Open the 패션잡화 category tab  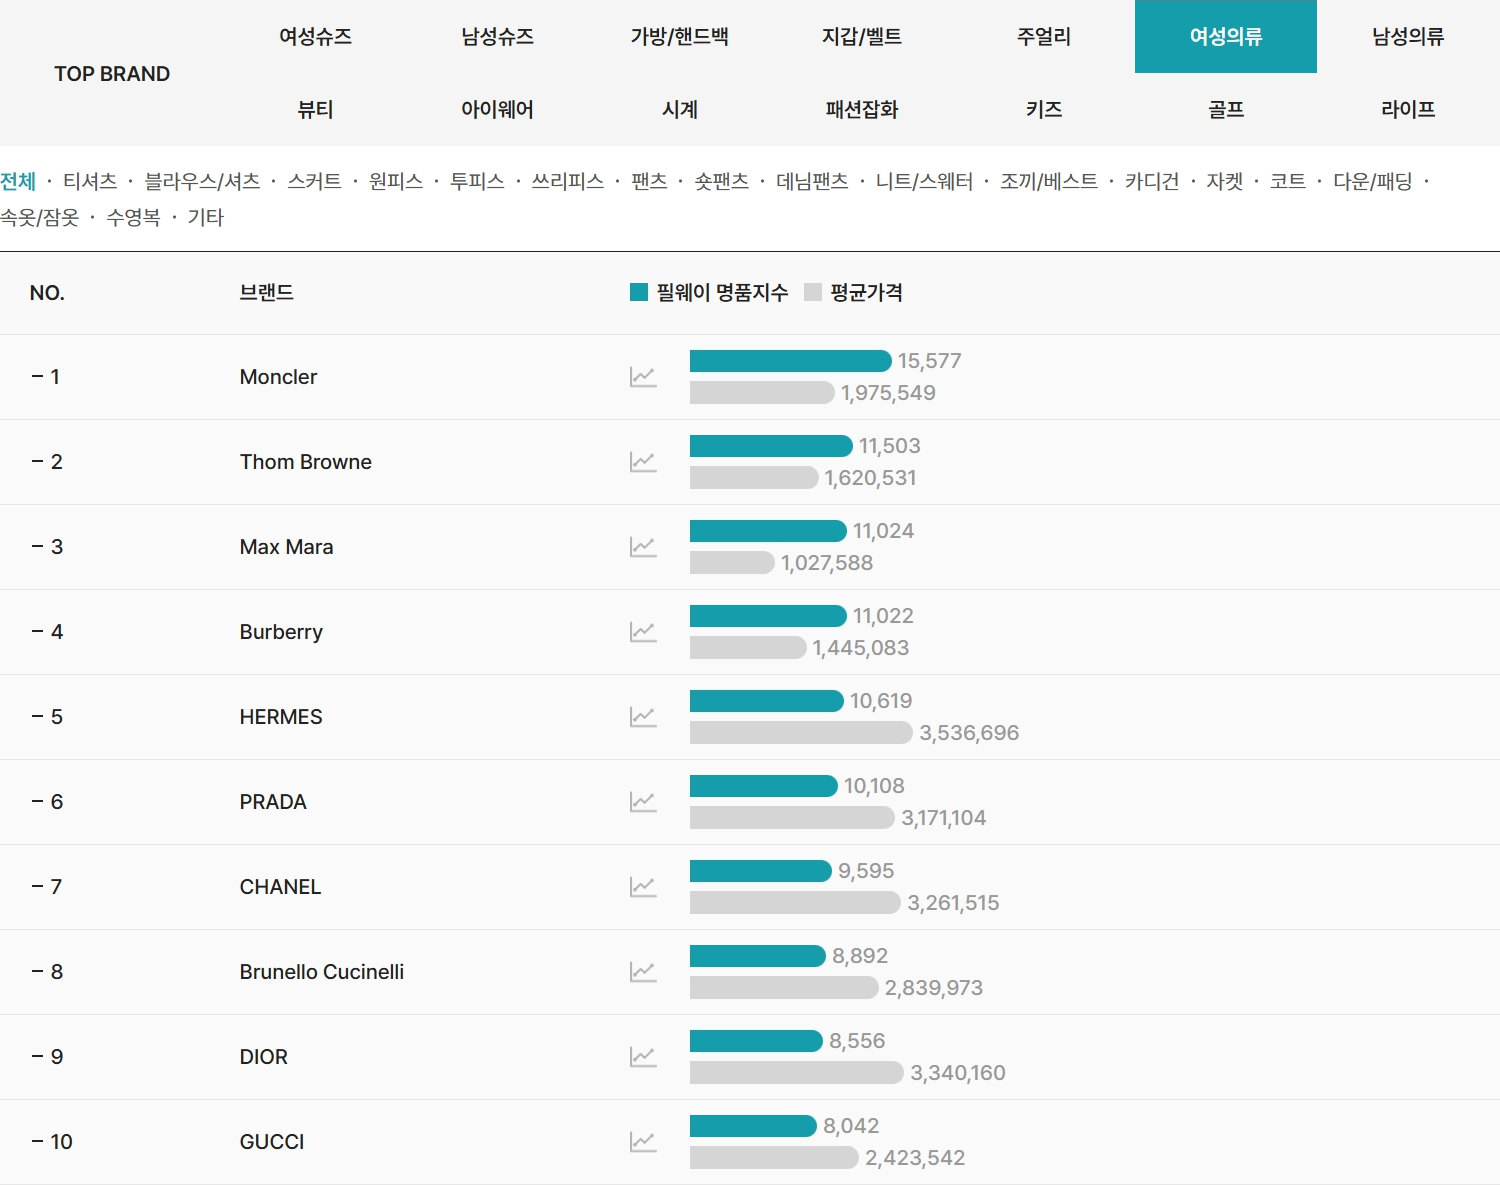pyautogui.click(x=861, y=110)
